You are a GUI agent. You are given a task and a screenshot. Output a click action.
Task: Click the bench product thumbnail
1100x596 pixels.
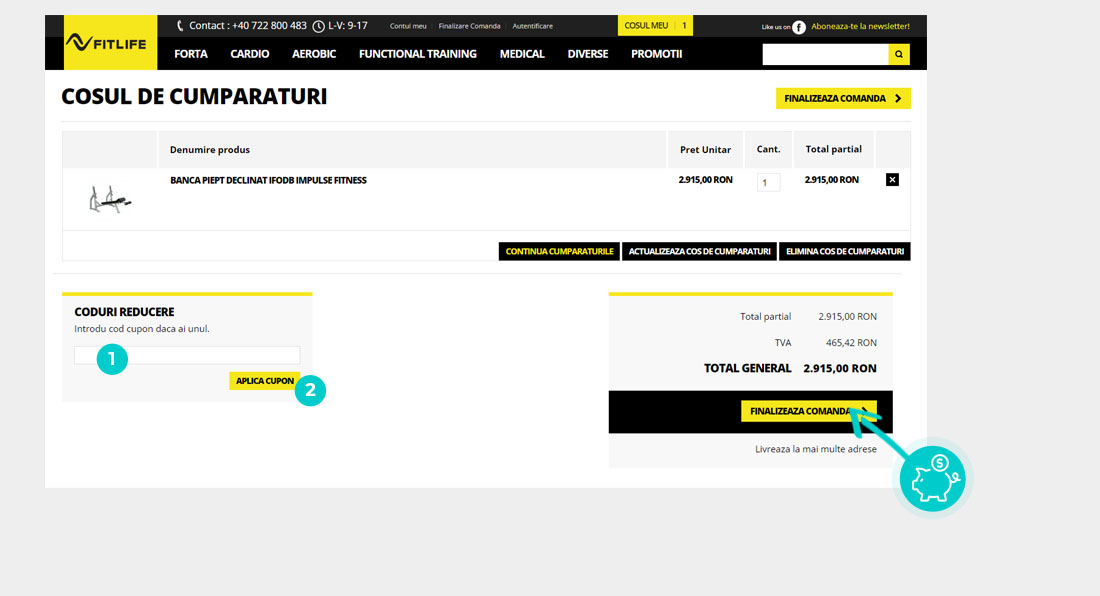click(110, 198)
